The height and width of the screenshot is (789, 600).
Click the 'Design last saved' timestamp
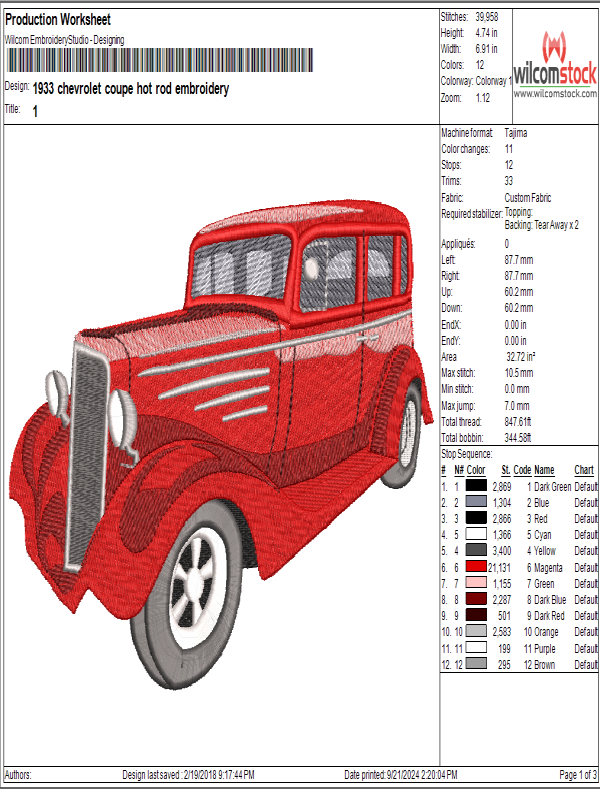click(188, 775)
